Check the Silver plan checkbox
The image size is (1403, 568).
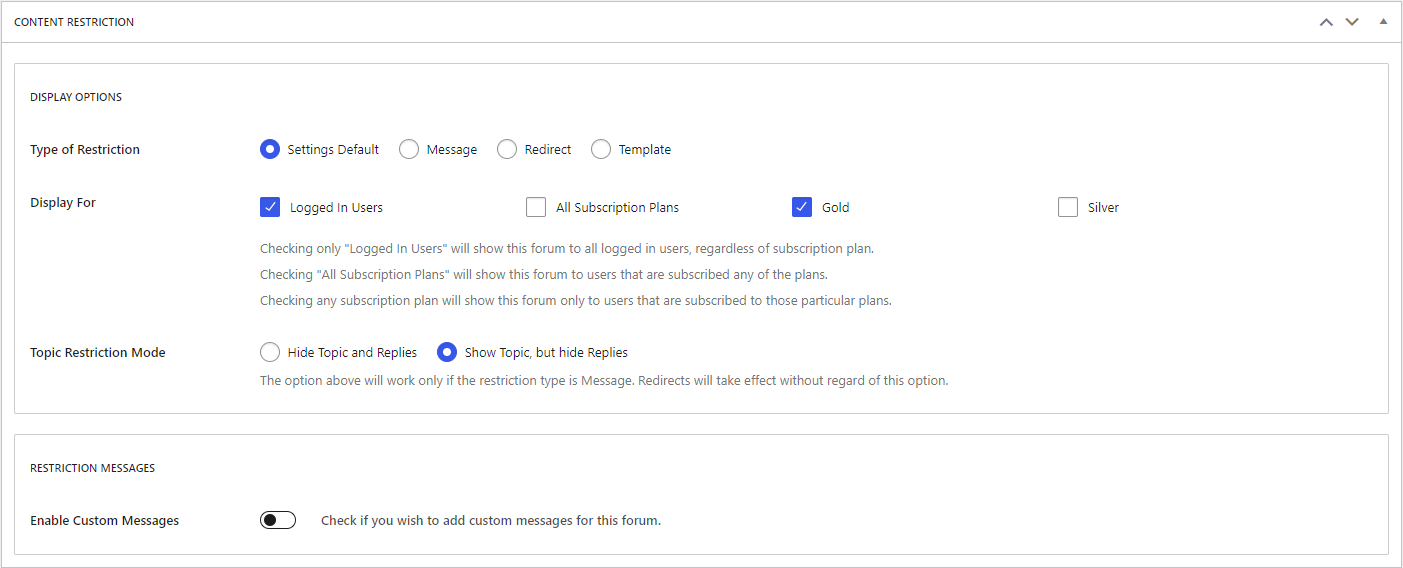[x=1067, y=207]
